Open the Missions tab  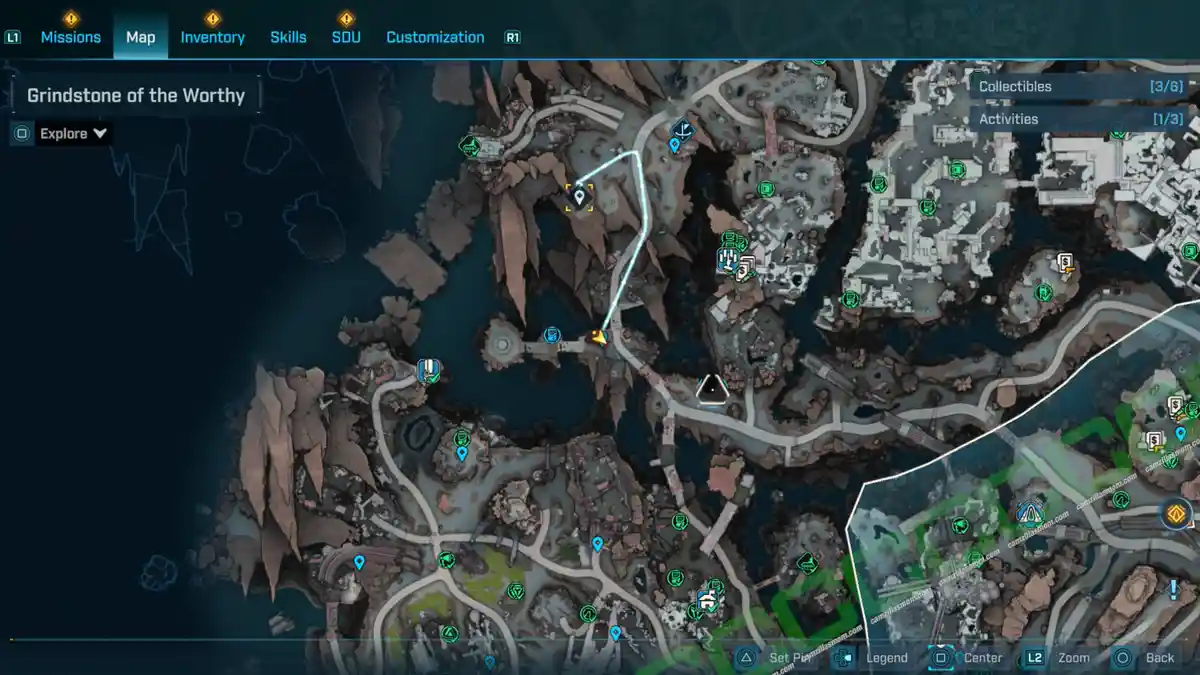[70, 37]
